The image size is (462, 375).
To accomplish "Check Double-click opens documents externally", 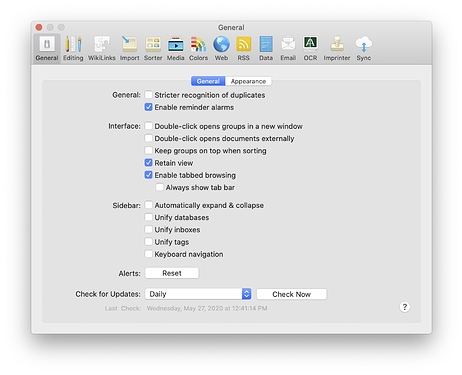I will pyautogui.click(x=149, y=138).
